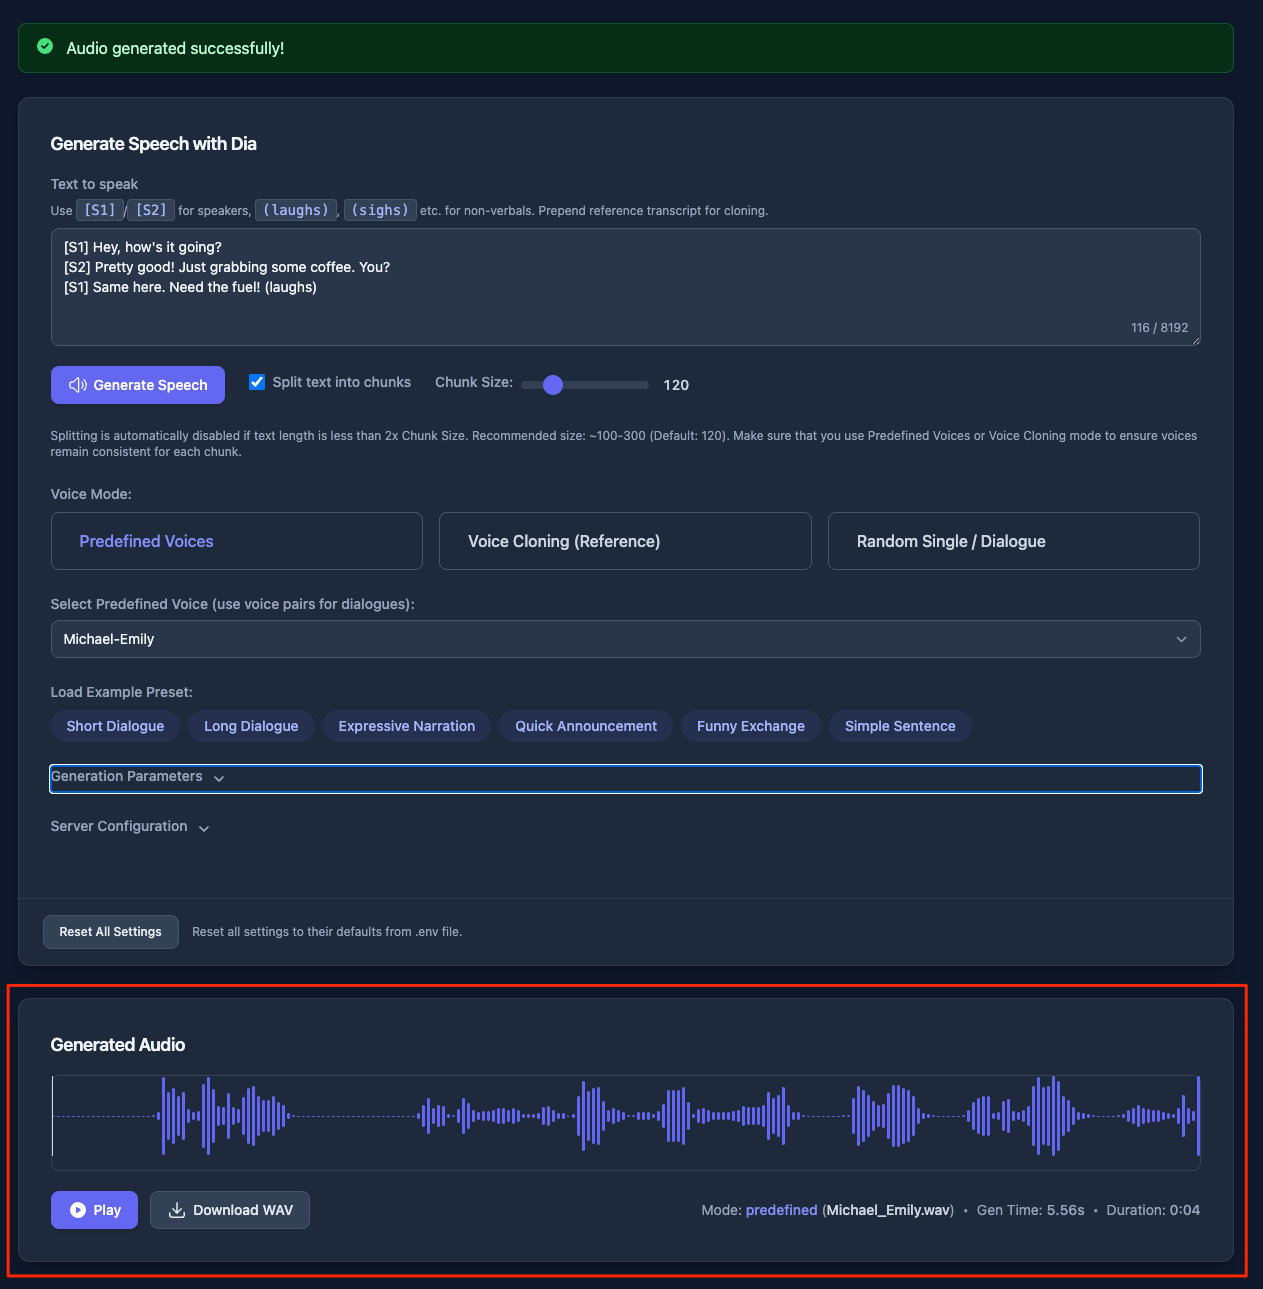Click the Generated Audio heading
This screenshot has width=1263, height=1289.
click(118, 1044)
